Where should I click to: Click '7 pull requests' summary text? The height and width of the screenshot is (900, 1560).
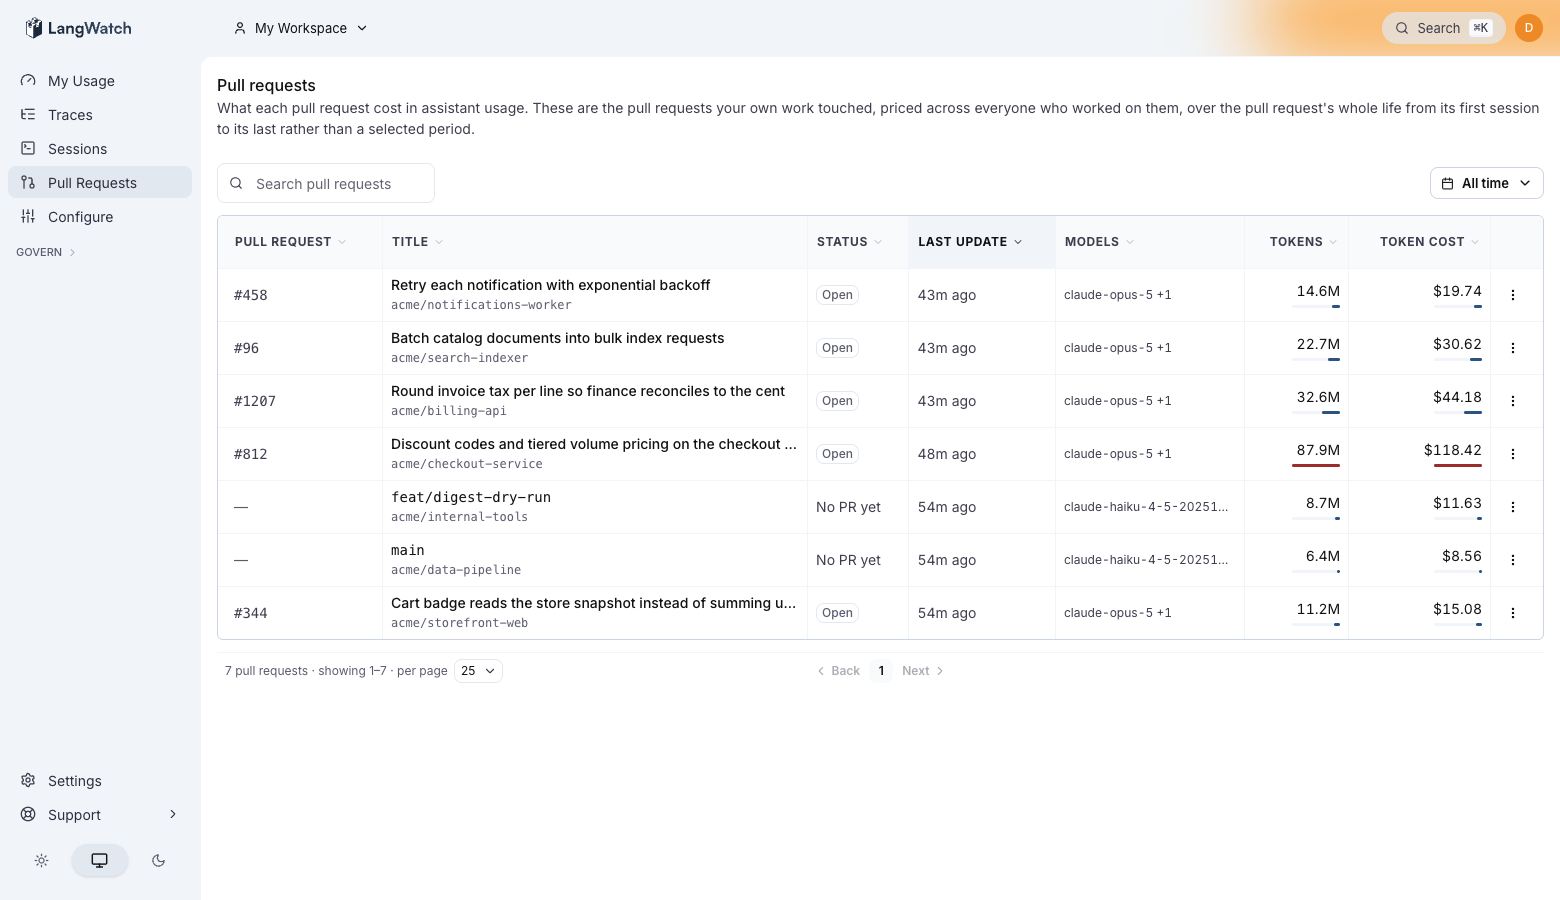click(x=266, y=671)
